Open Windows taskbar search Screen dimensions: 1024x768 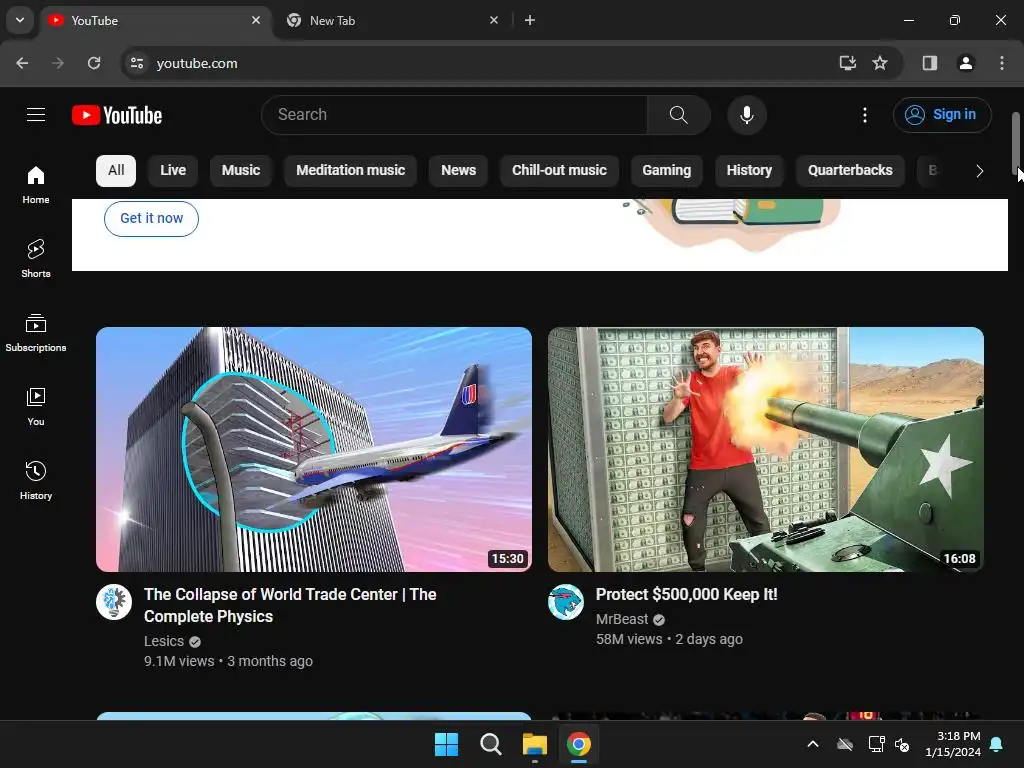coord(490,744)
